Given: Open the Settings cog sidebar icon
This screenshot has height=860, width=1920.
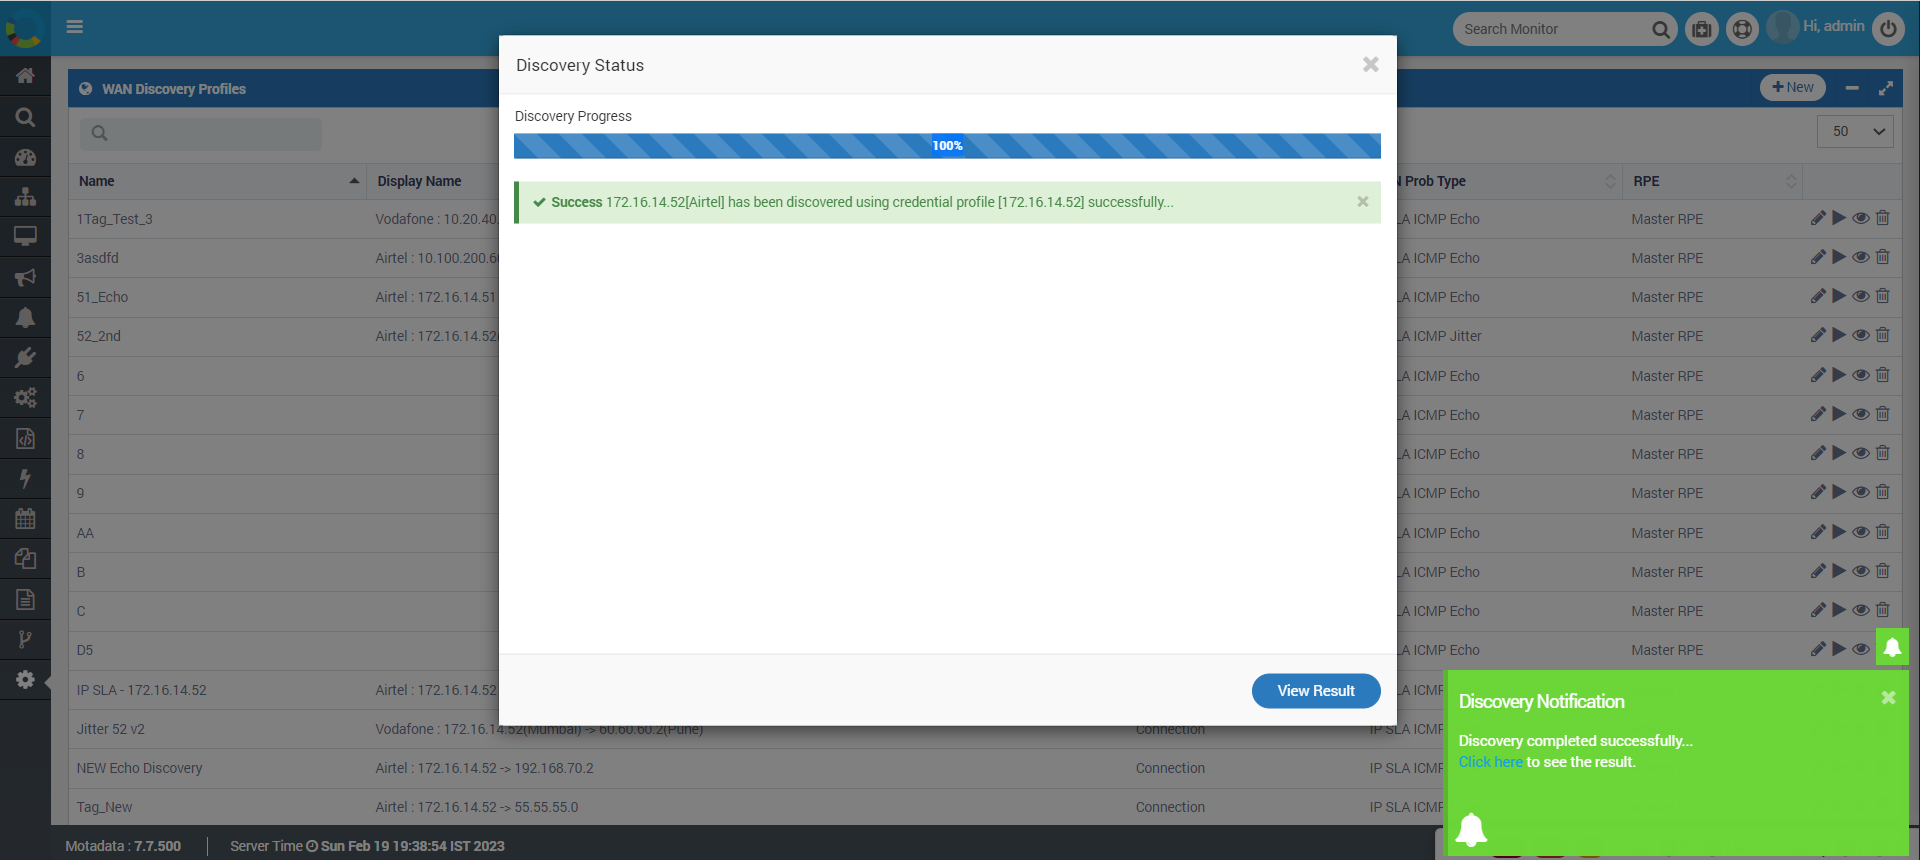Looking at the screenshot, I should point(25,680).
